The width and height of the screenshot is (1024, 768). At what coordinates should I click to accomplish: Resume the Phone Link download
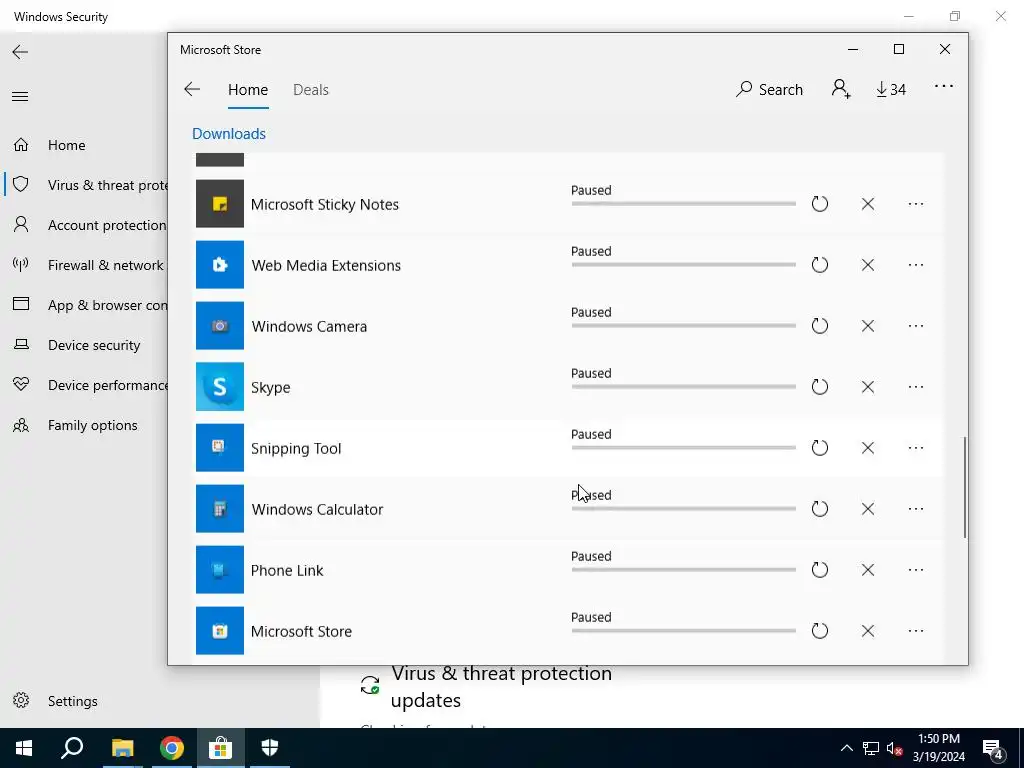(820, 570)
